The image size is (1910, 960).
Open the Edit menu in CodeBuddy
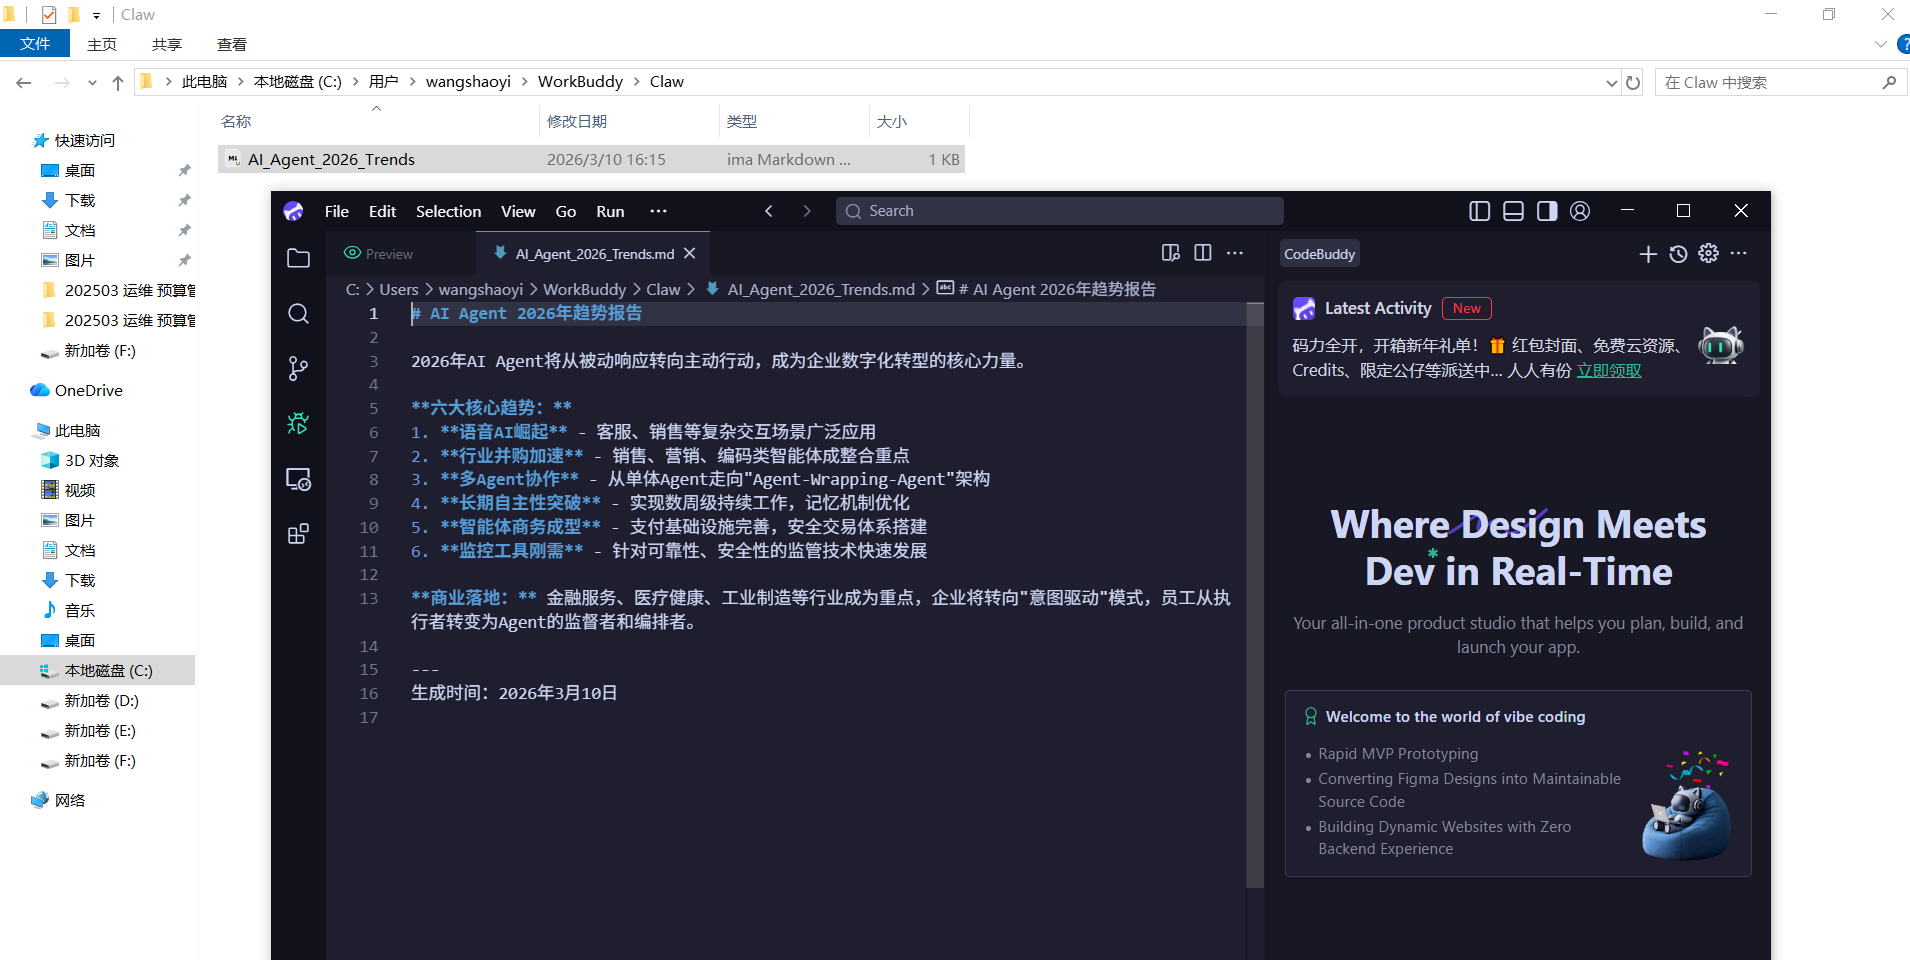[382, 211]
